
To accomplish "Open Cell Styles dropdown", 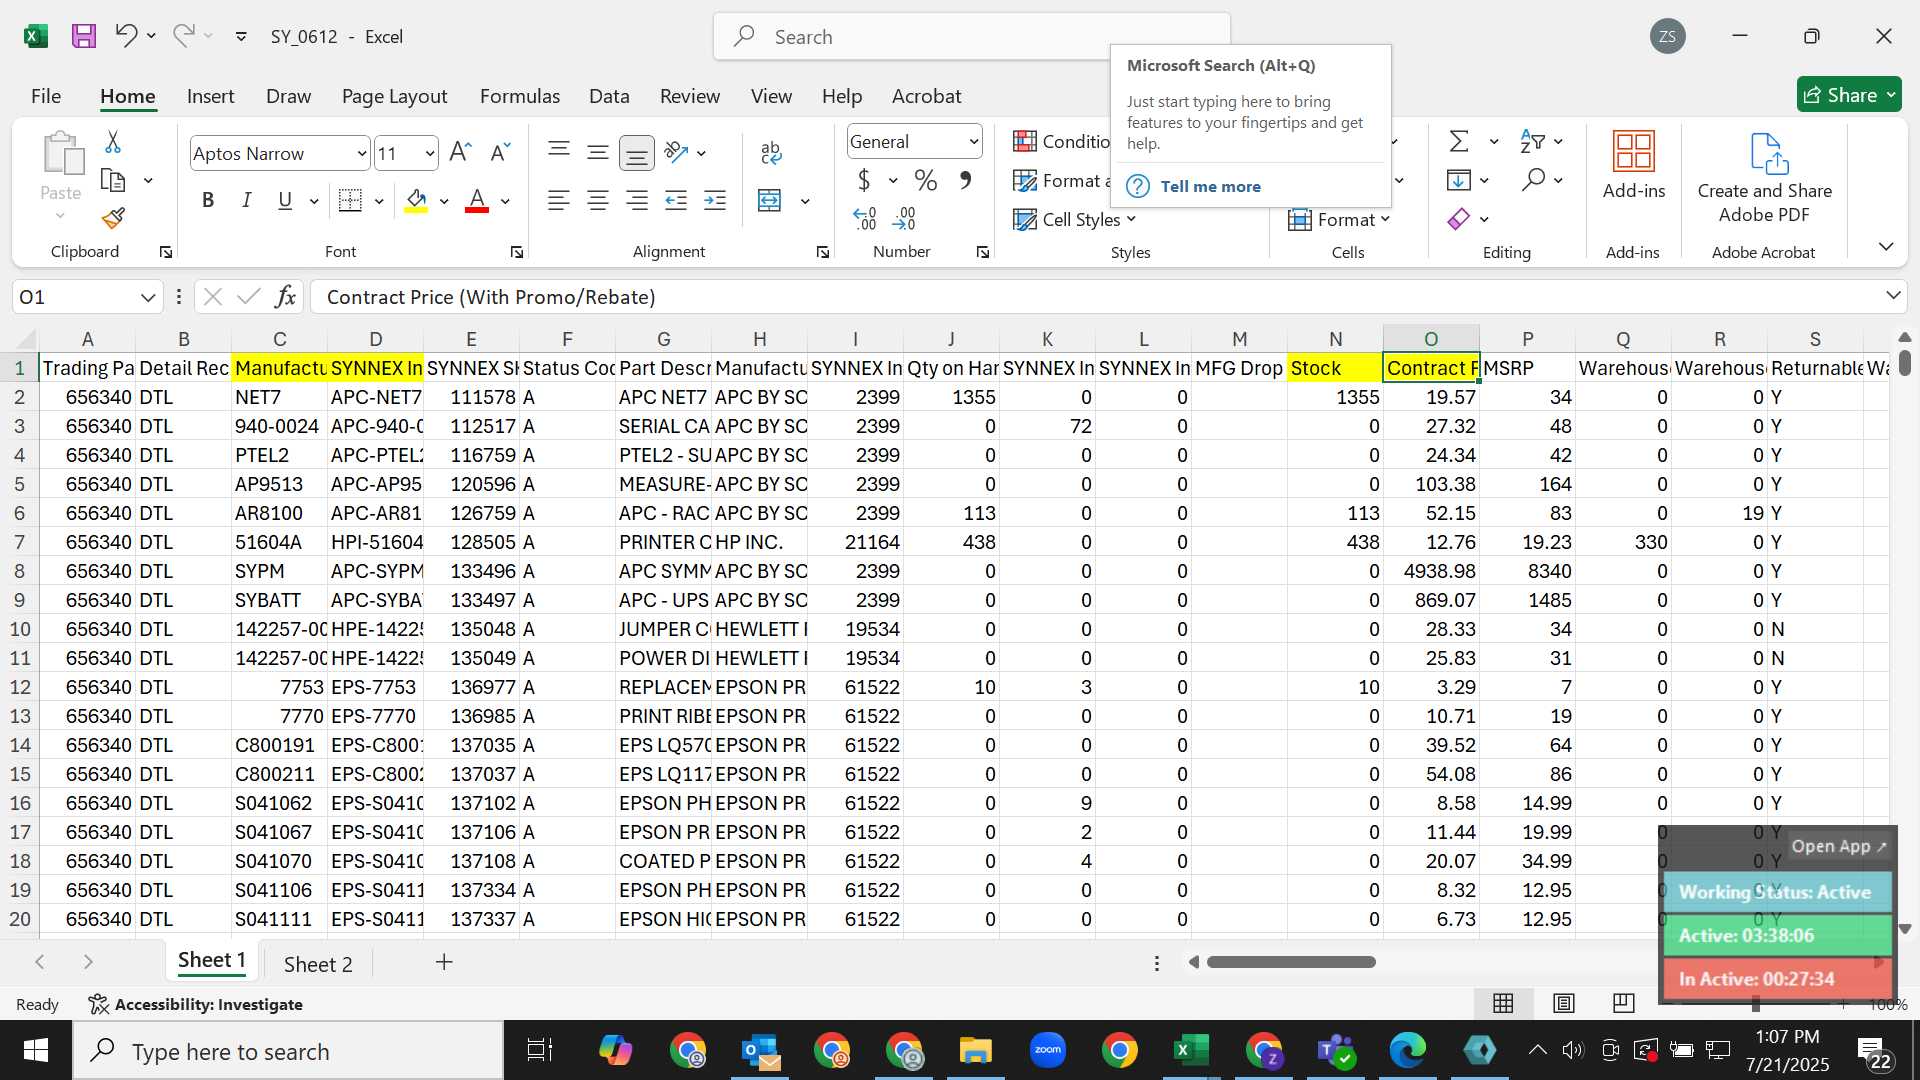I will click(x=1075, y=219).
